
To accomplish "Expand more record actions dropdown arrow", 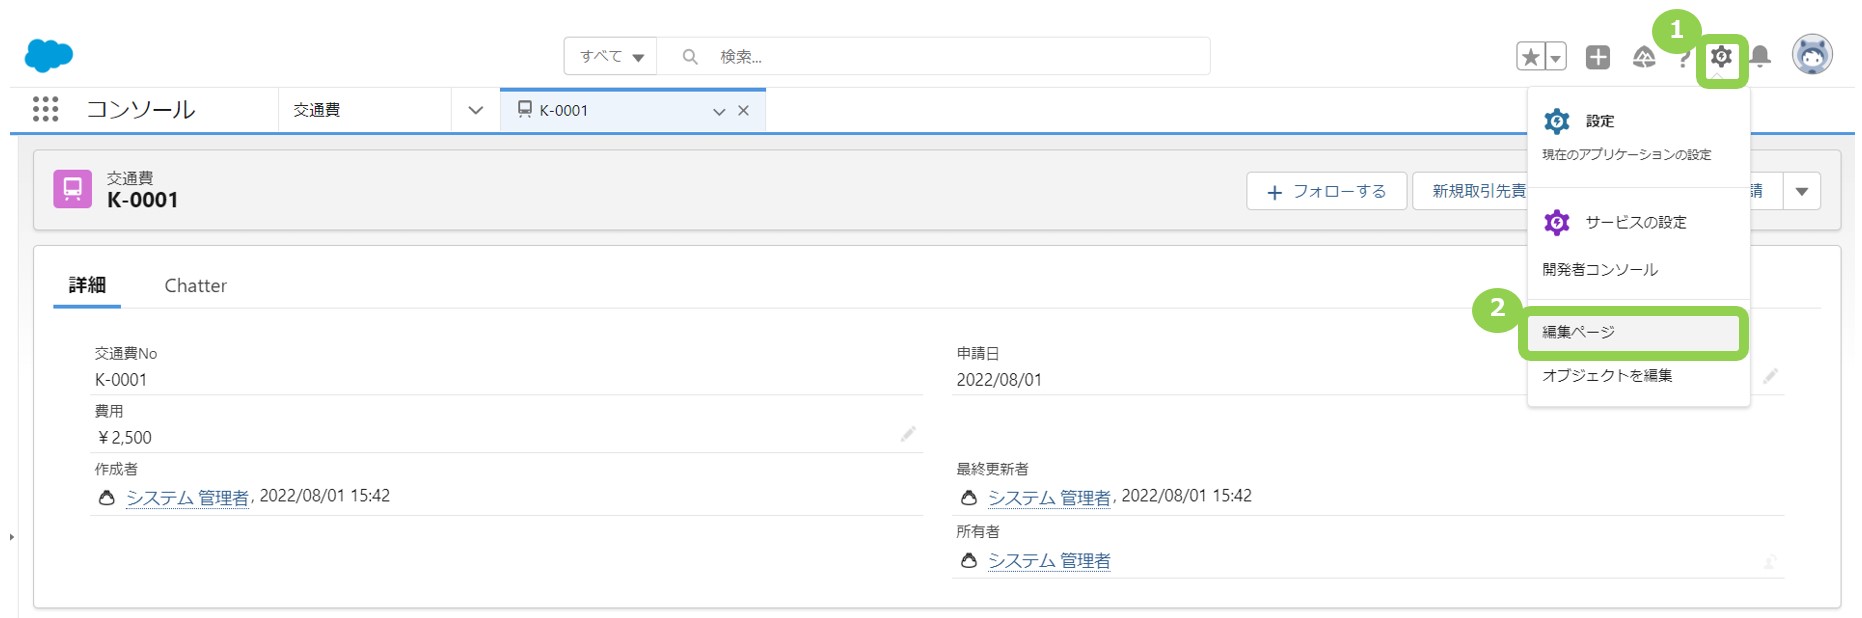I will [1801, 191].
